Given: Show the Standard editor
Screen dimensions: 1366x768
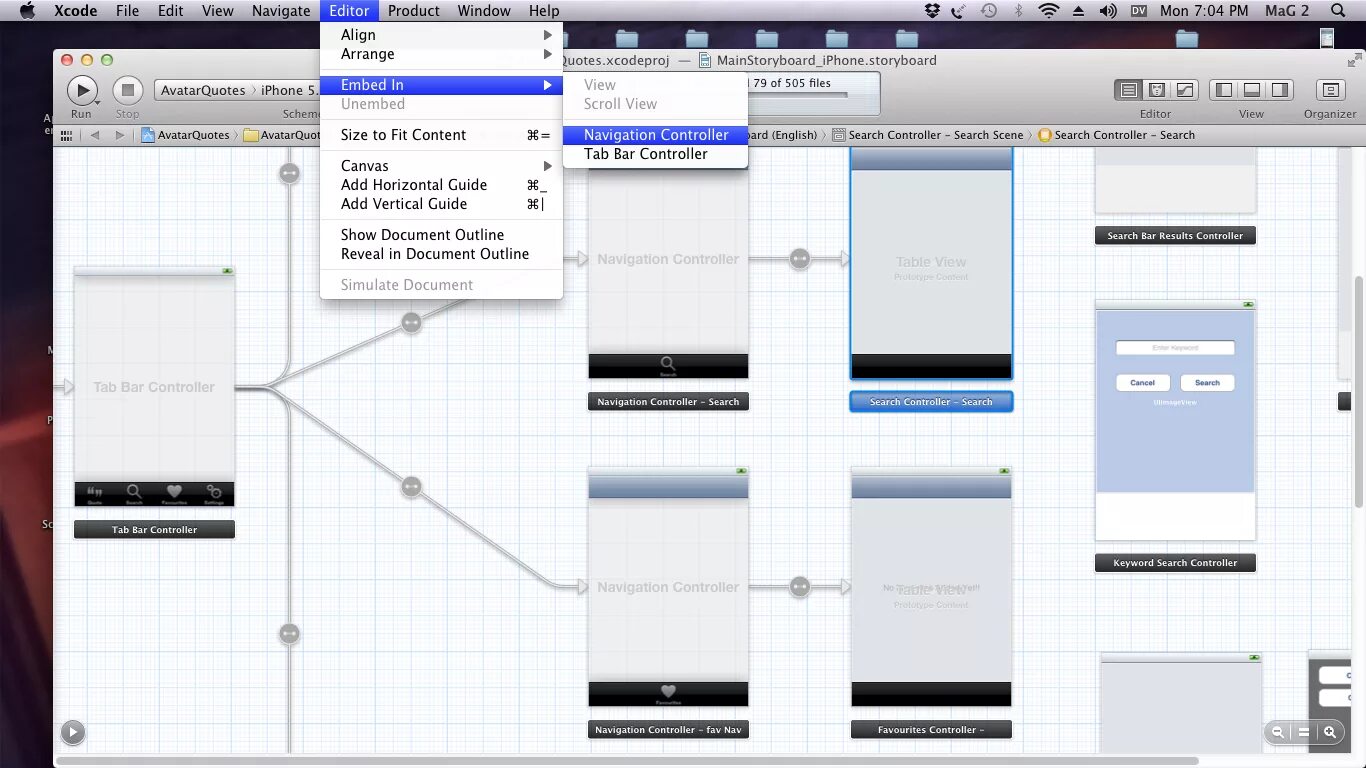Looking at the screenshot, I should pyautogui.click(x=1129, y=90).
